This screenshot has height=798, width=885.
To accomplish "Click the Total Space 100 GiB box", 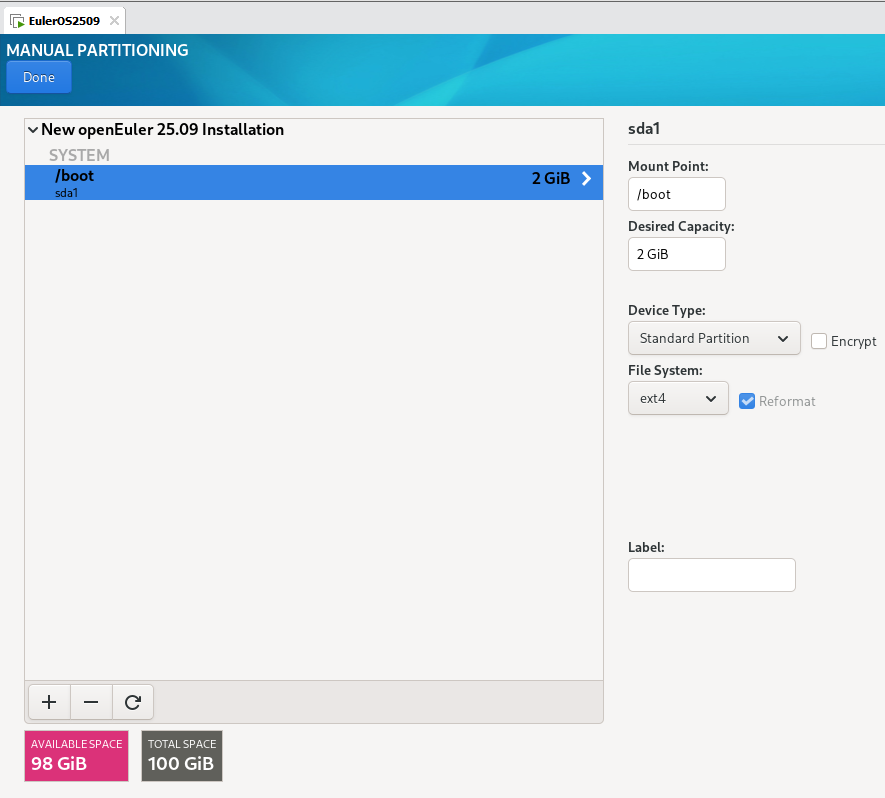I will (x=182, y=756).
